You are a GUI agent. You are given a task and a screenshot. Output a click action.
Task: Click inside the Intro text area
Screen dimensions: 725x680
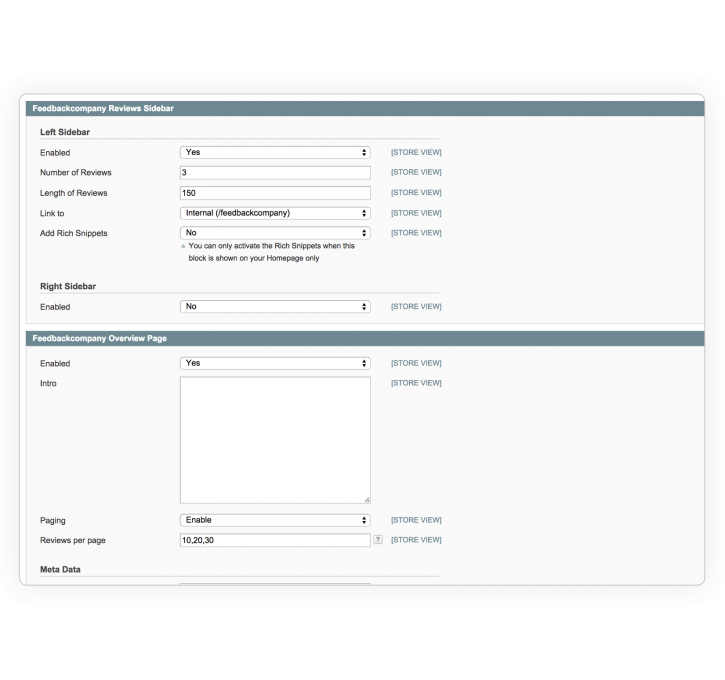tap(275, 440)
